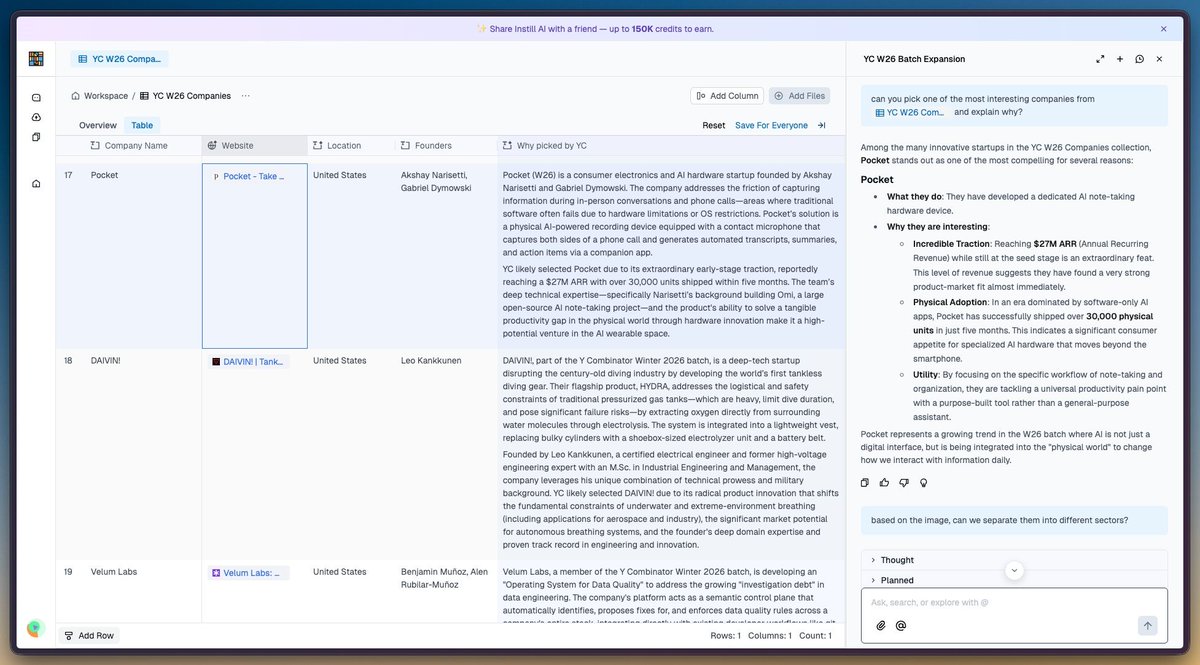Click the Leo Kankkunen founders cell
This screenshot has height=665, width=1200.
pyautogui.click(x=446, y=454)
